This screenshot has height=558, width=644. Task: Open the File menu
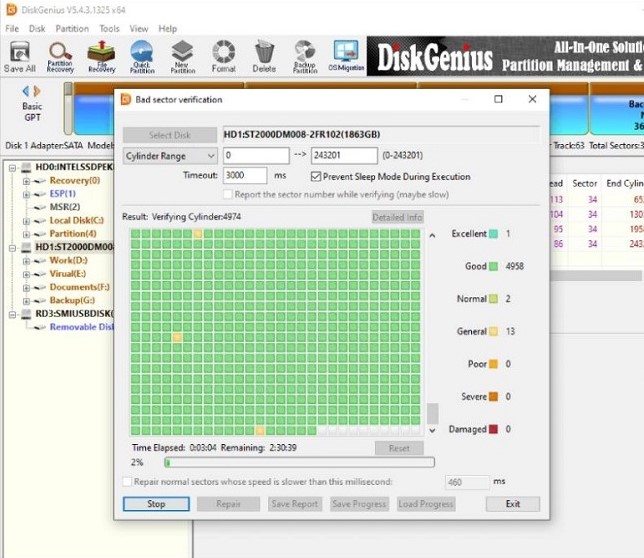[x=12, y=29]
